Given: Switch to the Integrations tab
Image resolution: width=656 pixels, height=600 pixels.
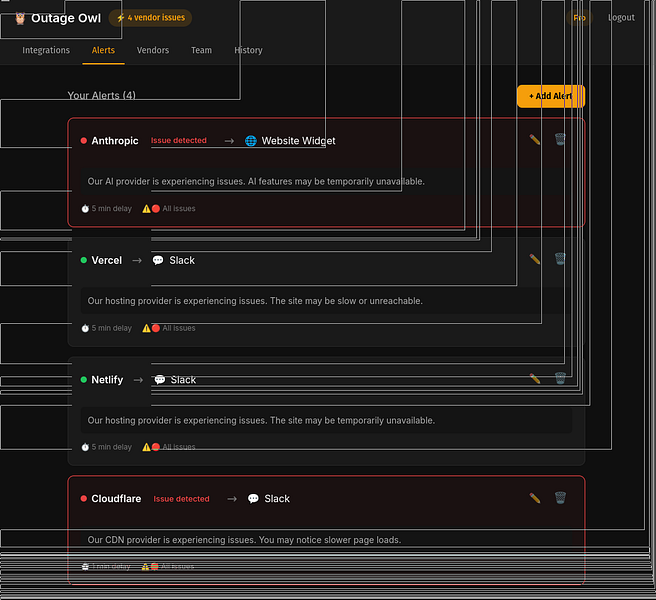Looking at the screenshot, I should [x=46, y=50].
